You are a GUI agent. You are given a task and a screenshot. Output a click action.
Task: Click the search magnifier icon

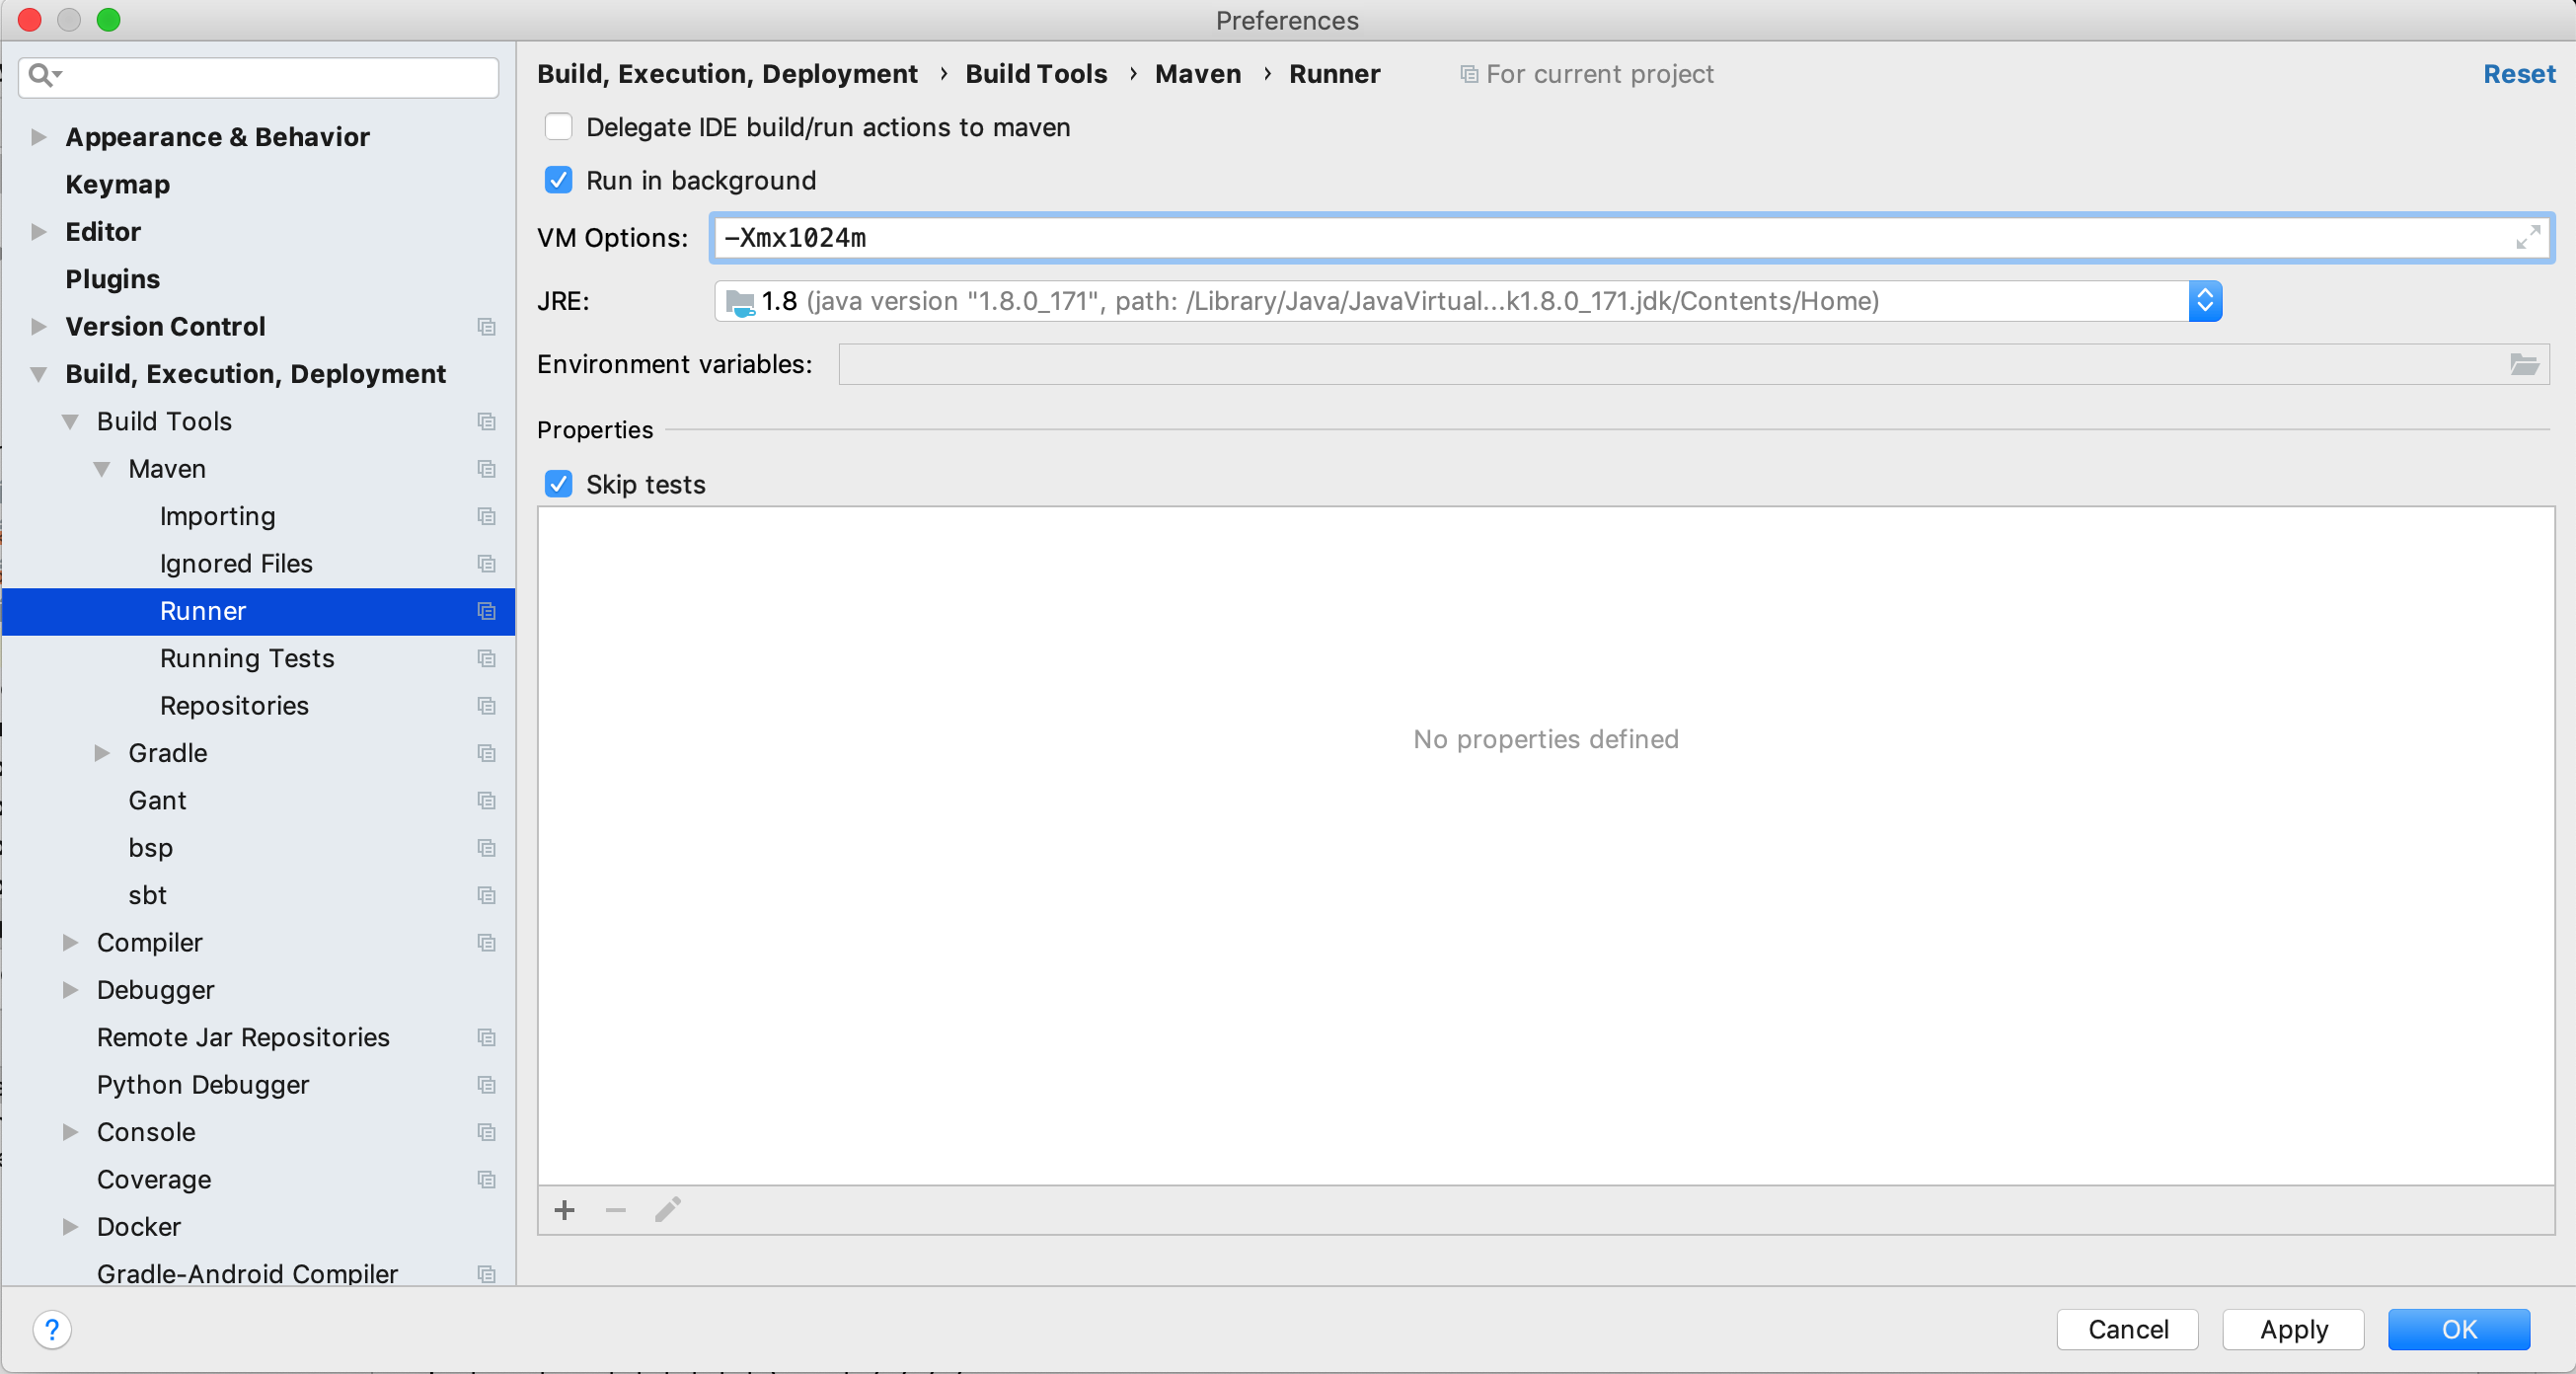[x=44, y=75]
